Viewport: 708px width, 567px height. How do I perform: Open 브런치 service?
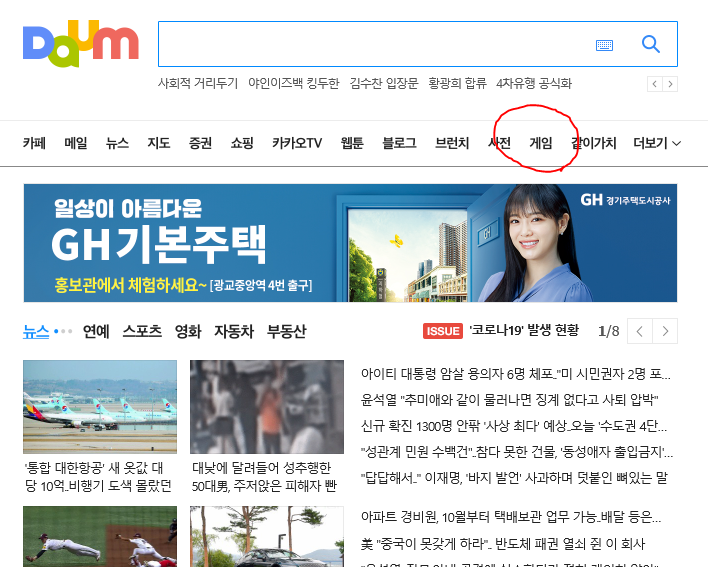coord(452,143)
